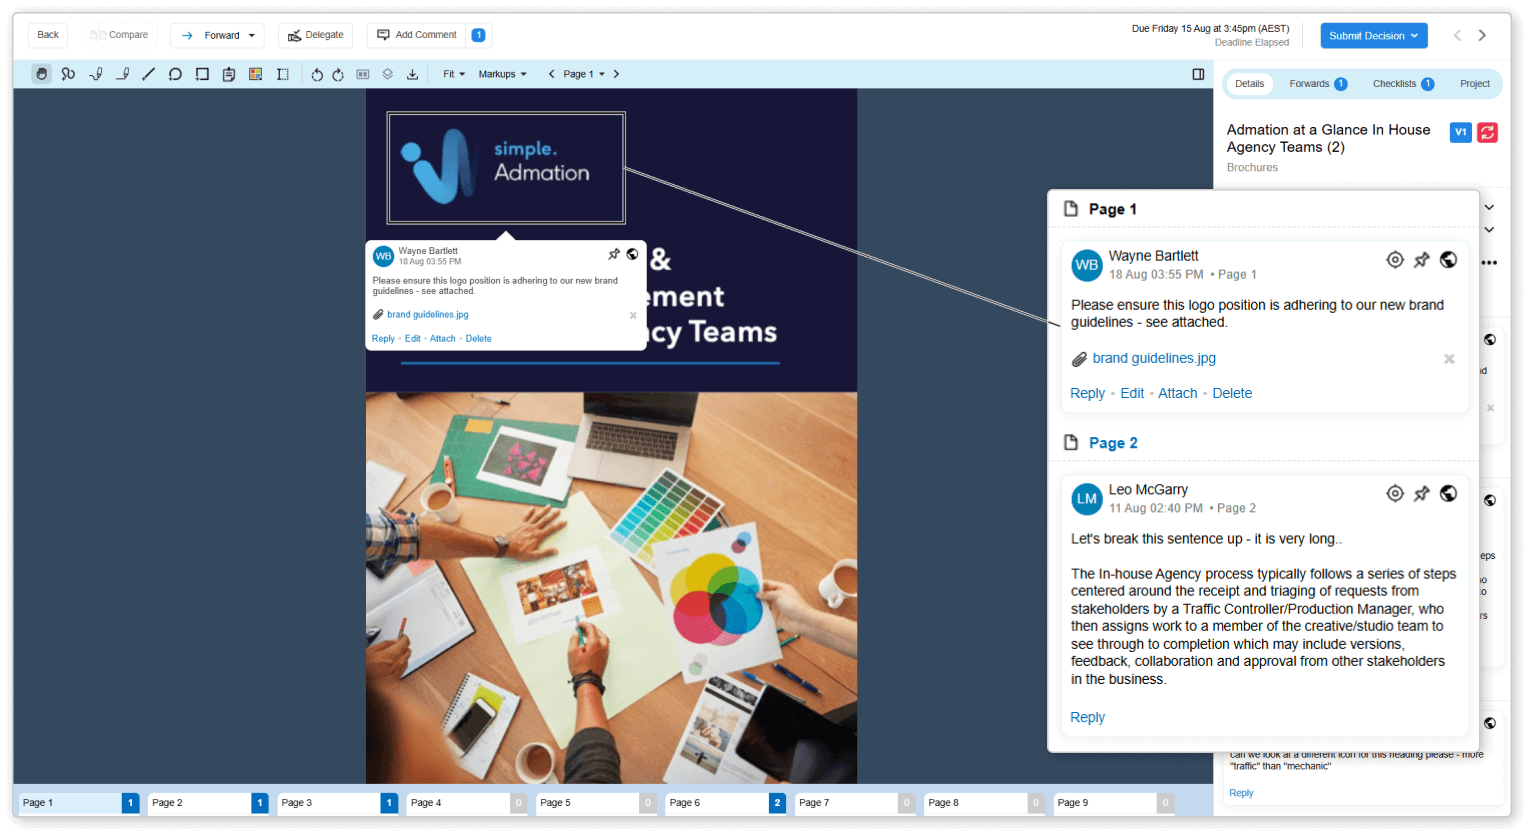Switch to the Forwards tab
1530x836 pixels.
[x=1317, y=84]
